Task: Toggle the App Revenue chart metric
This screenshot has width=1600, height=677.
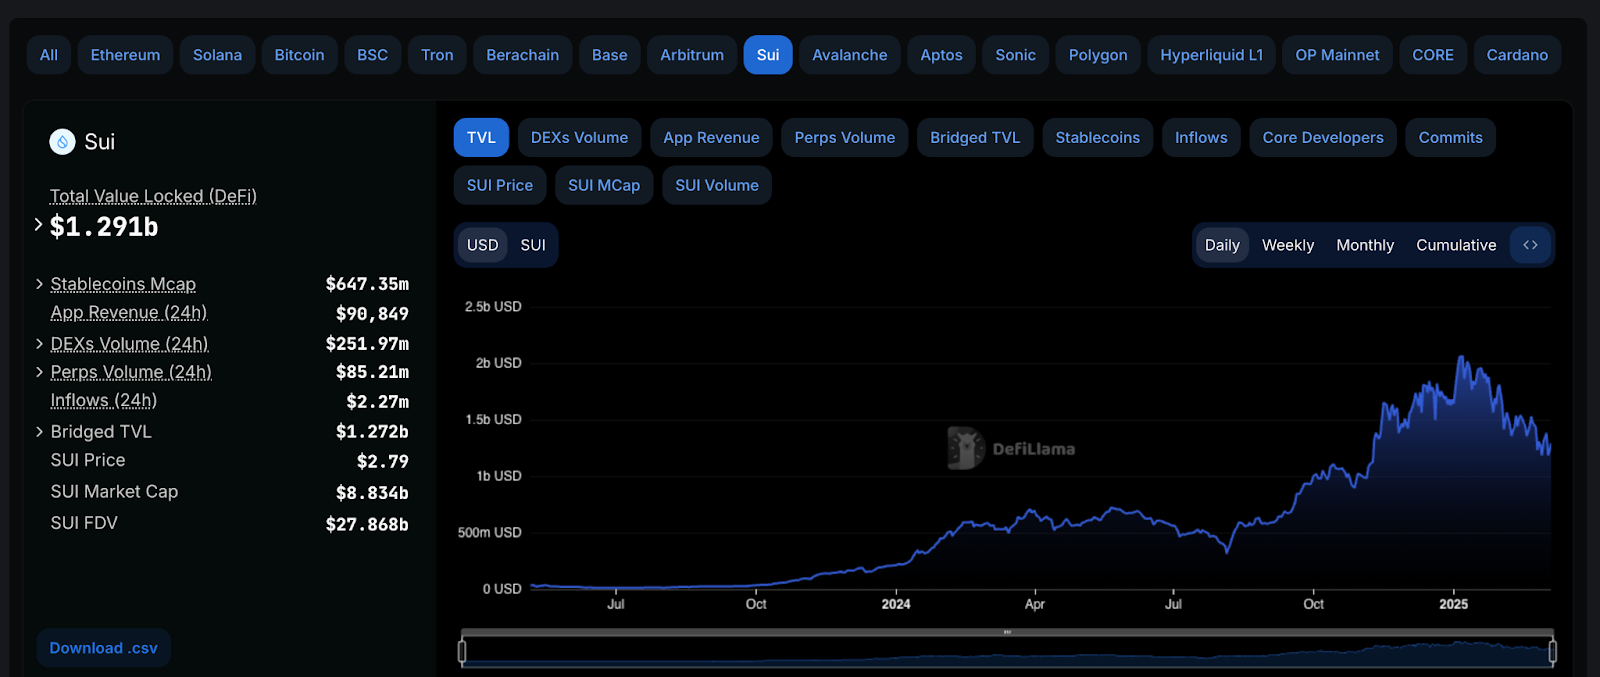Action: point(711,138)
